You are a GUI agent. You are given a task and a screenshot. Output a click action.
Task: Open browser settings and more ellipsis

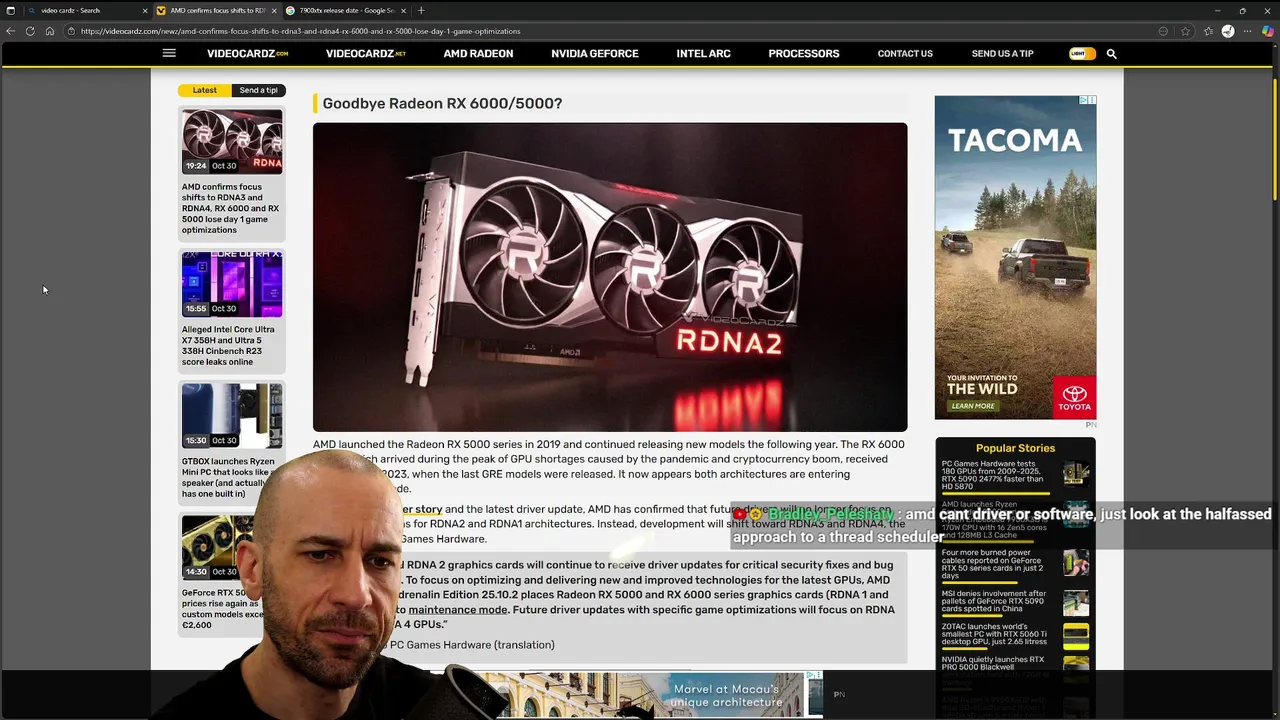pos(1247,31)
